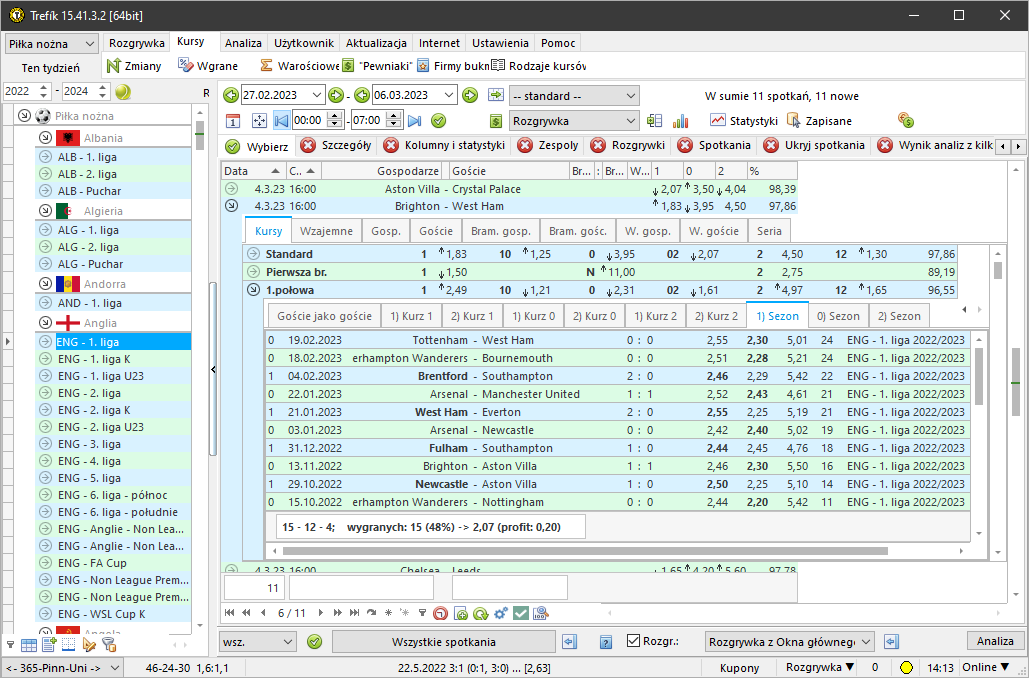This screenshot has height=678, width=1029.
Task: Select the Wzajemne tab
Action: [326, 231]
